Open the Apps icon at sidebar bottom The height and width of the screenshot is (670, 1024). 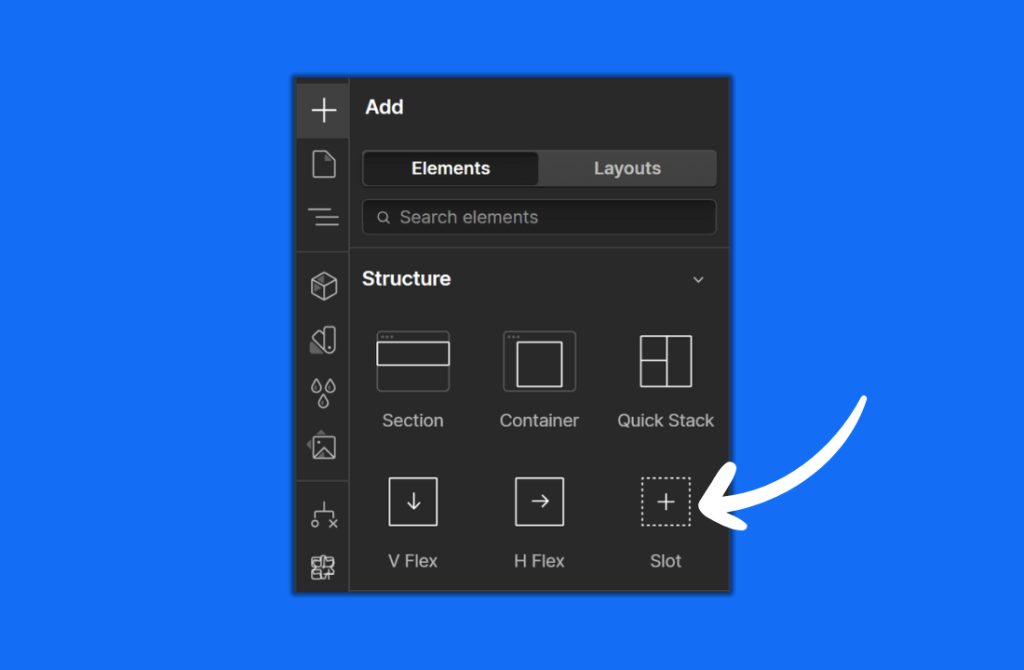pos(323,568)
